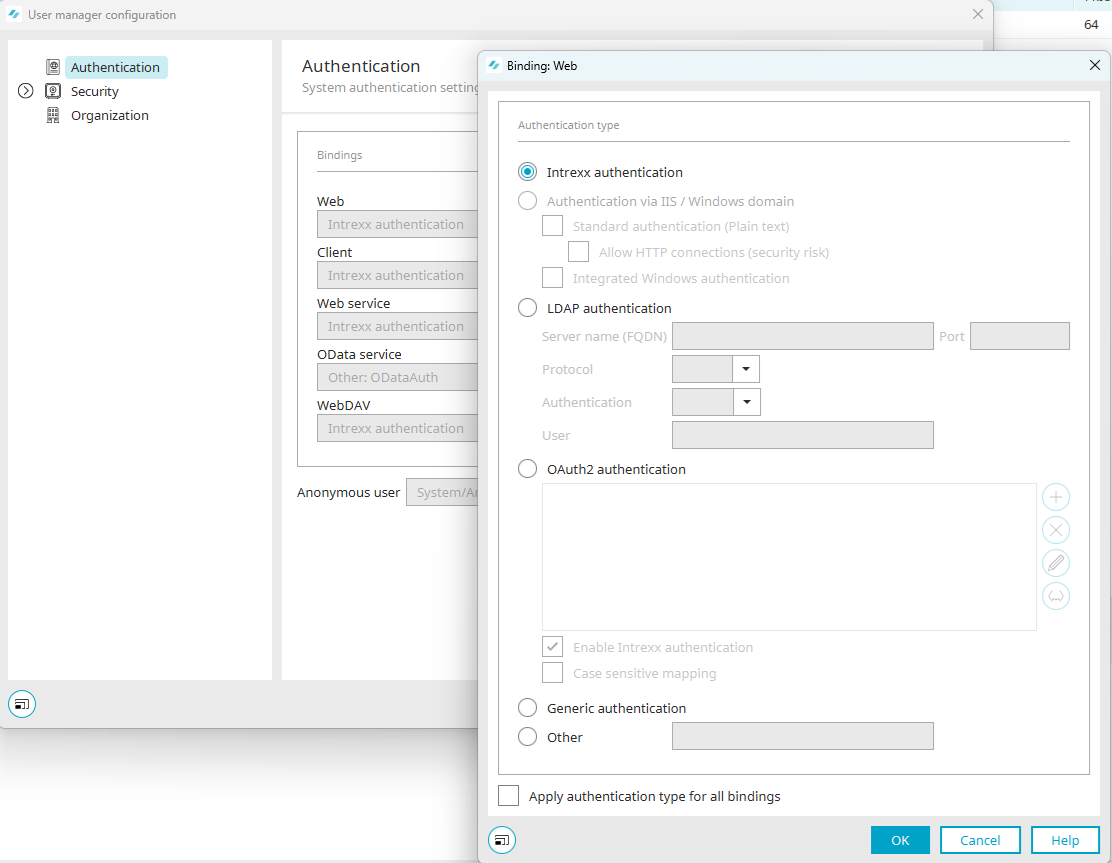Select Intrexx authentication radio button

click(x=527, y=172)
